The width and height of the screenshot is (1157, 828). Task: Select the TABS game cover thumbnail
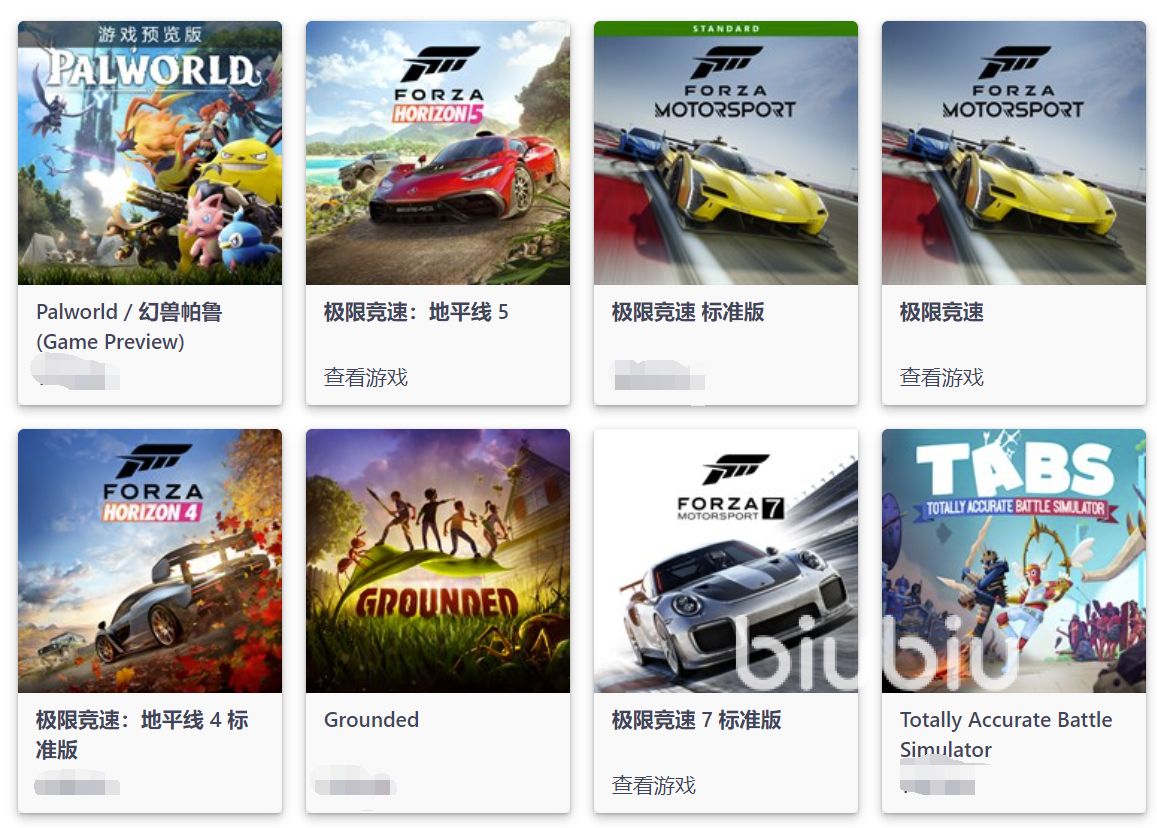click(x=1013, y=561)
